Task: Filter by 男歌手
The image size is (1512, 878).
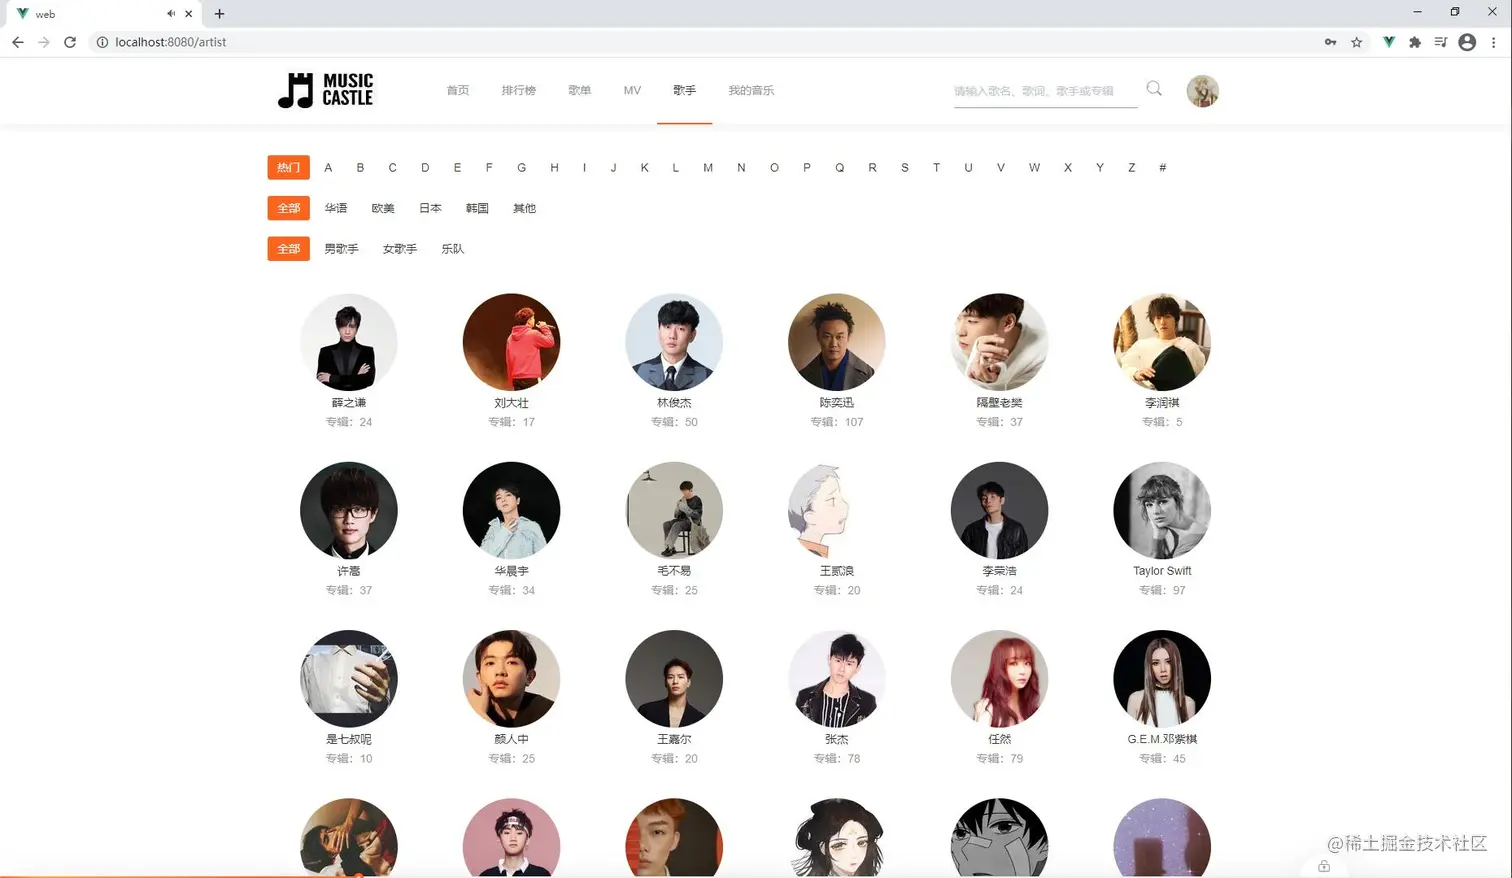Action: point(341,248)
